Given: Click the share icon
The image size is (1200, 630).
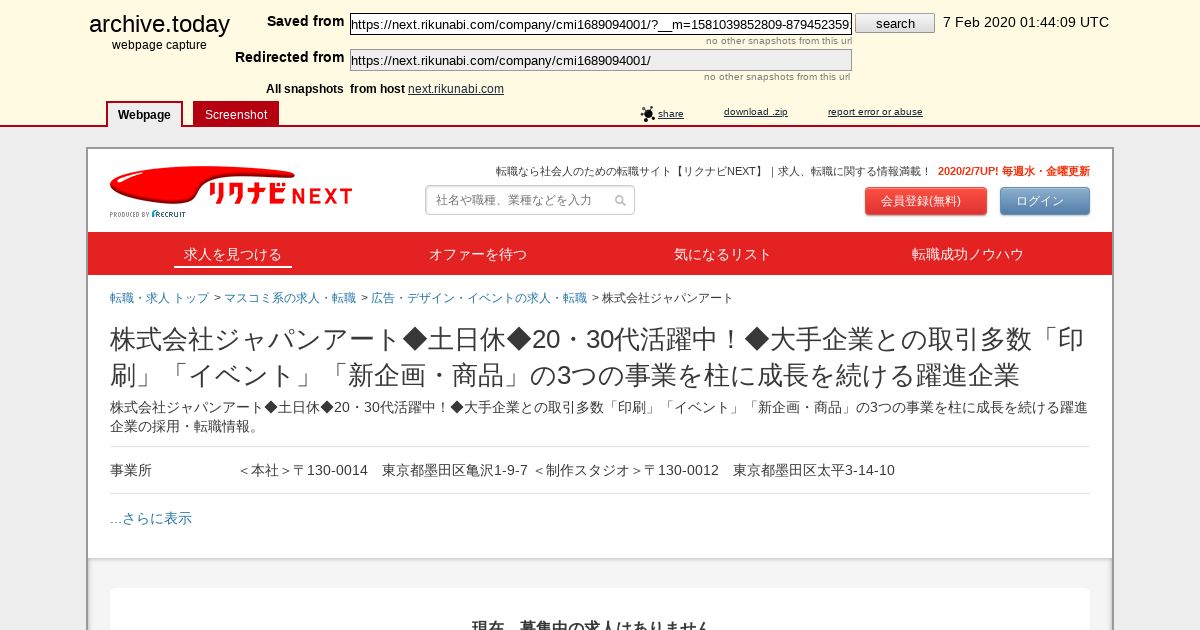Looking at the screenshot, I should [x=648, y=114].
